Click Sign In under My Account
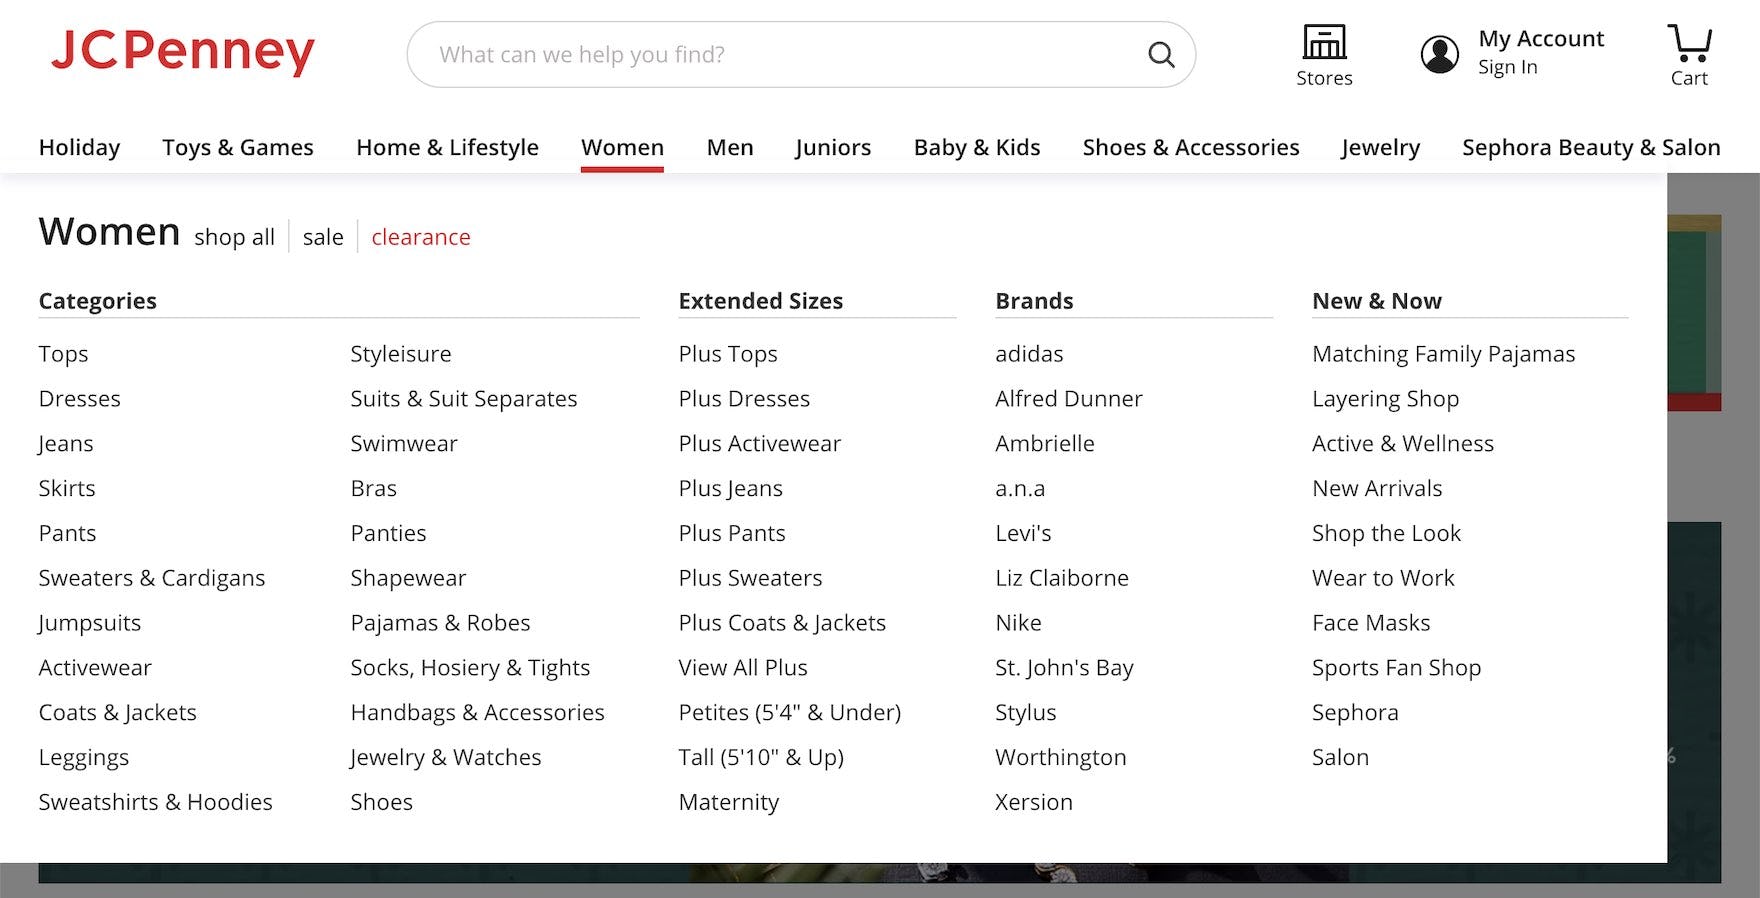The height and width of the screenshot is (898, 1760). tap(1507, 67)
